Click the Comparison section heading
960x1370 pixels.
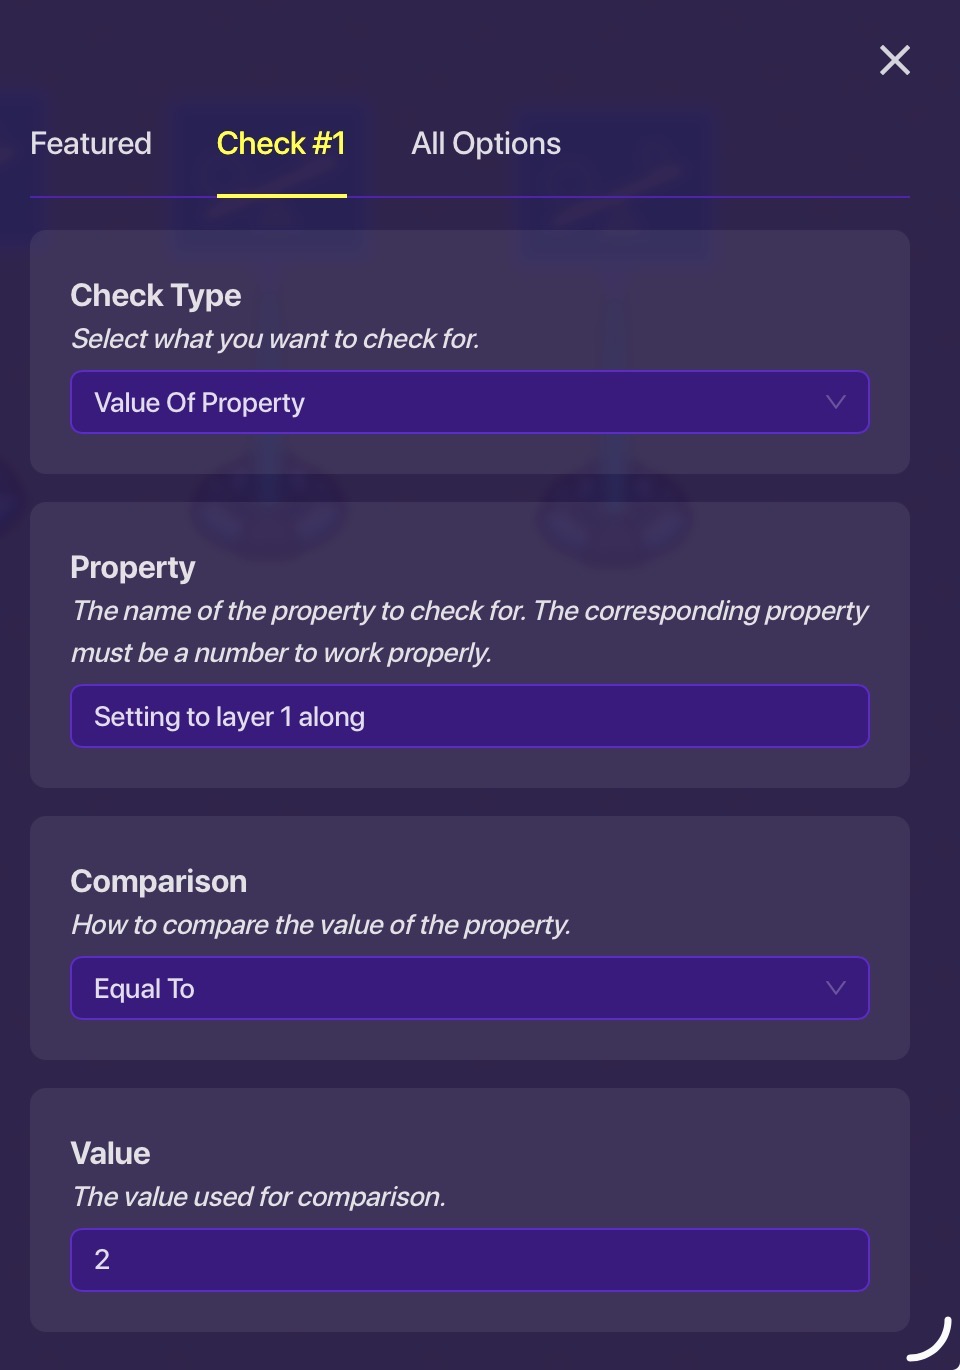[x=159, y=882]
